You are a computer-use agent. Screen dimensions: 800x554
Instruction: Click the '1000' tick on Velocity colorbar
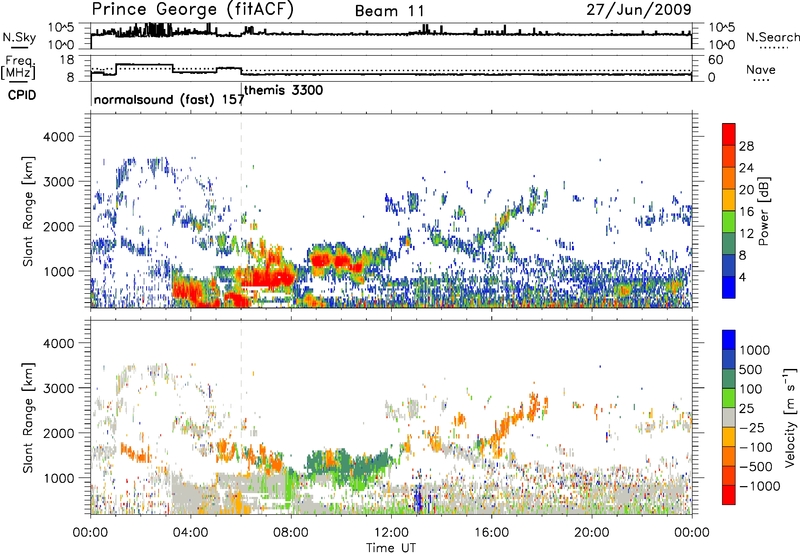pos(755,350)
